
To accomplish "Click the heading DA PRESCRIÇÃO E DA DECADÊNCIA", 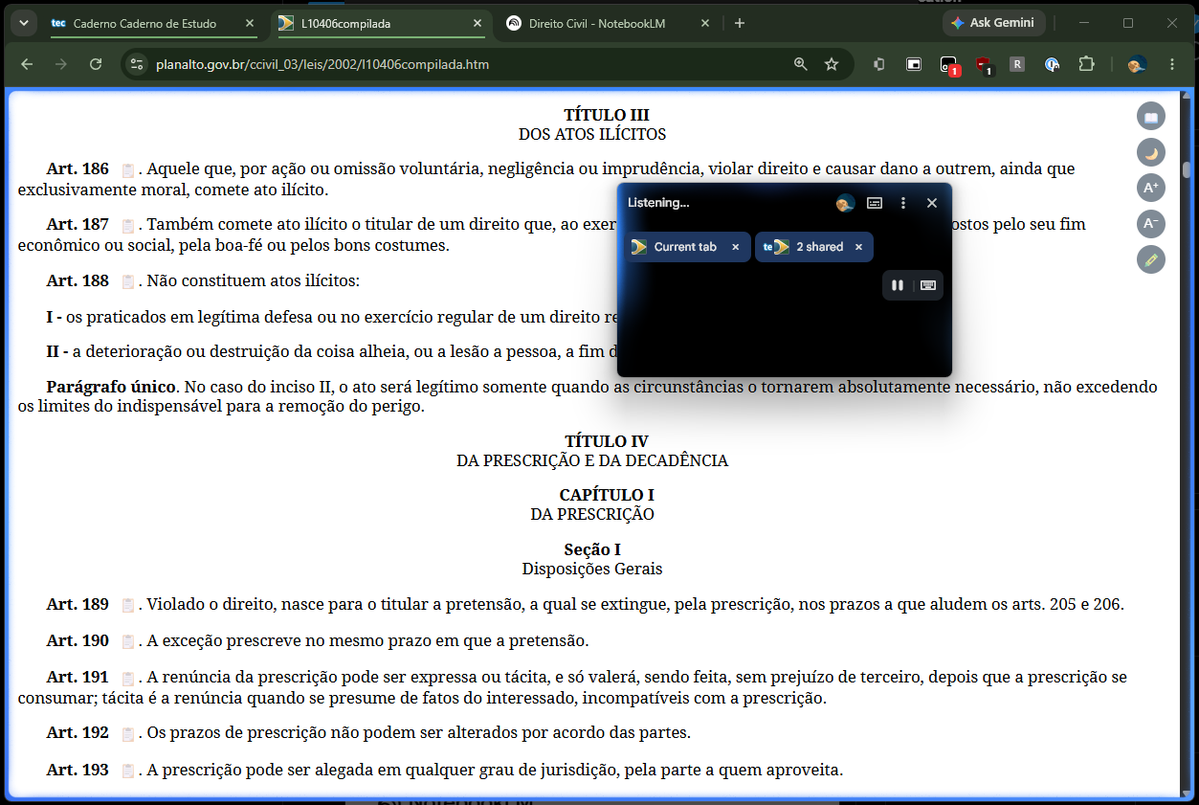I will tap(593, 460).
